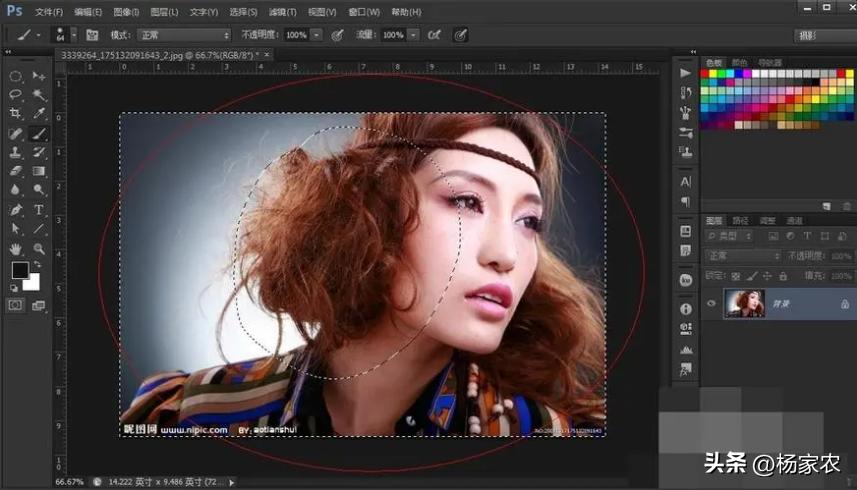
Task: Choose the Crop tool
Action: (x=16, y=114)
